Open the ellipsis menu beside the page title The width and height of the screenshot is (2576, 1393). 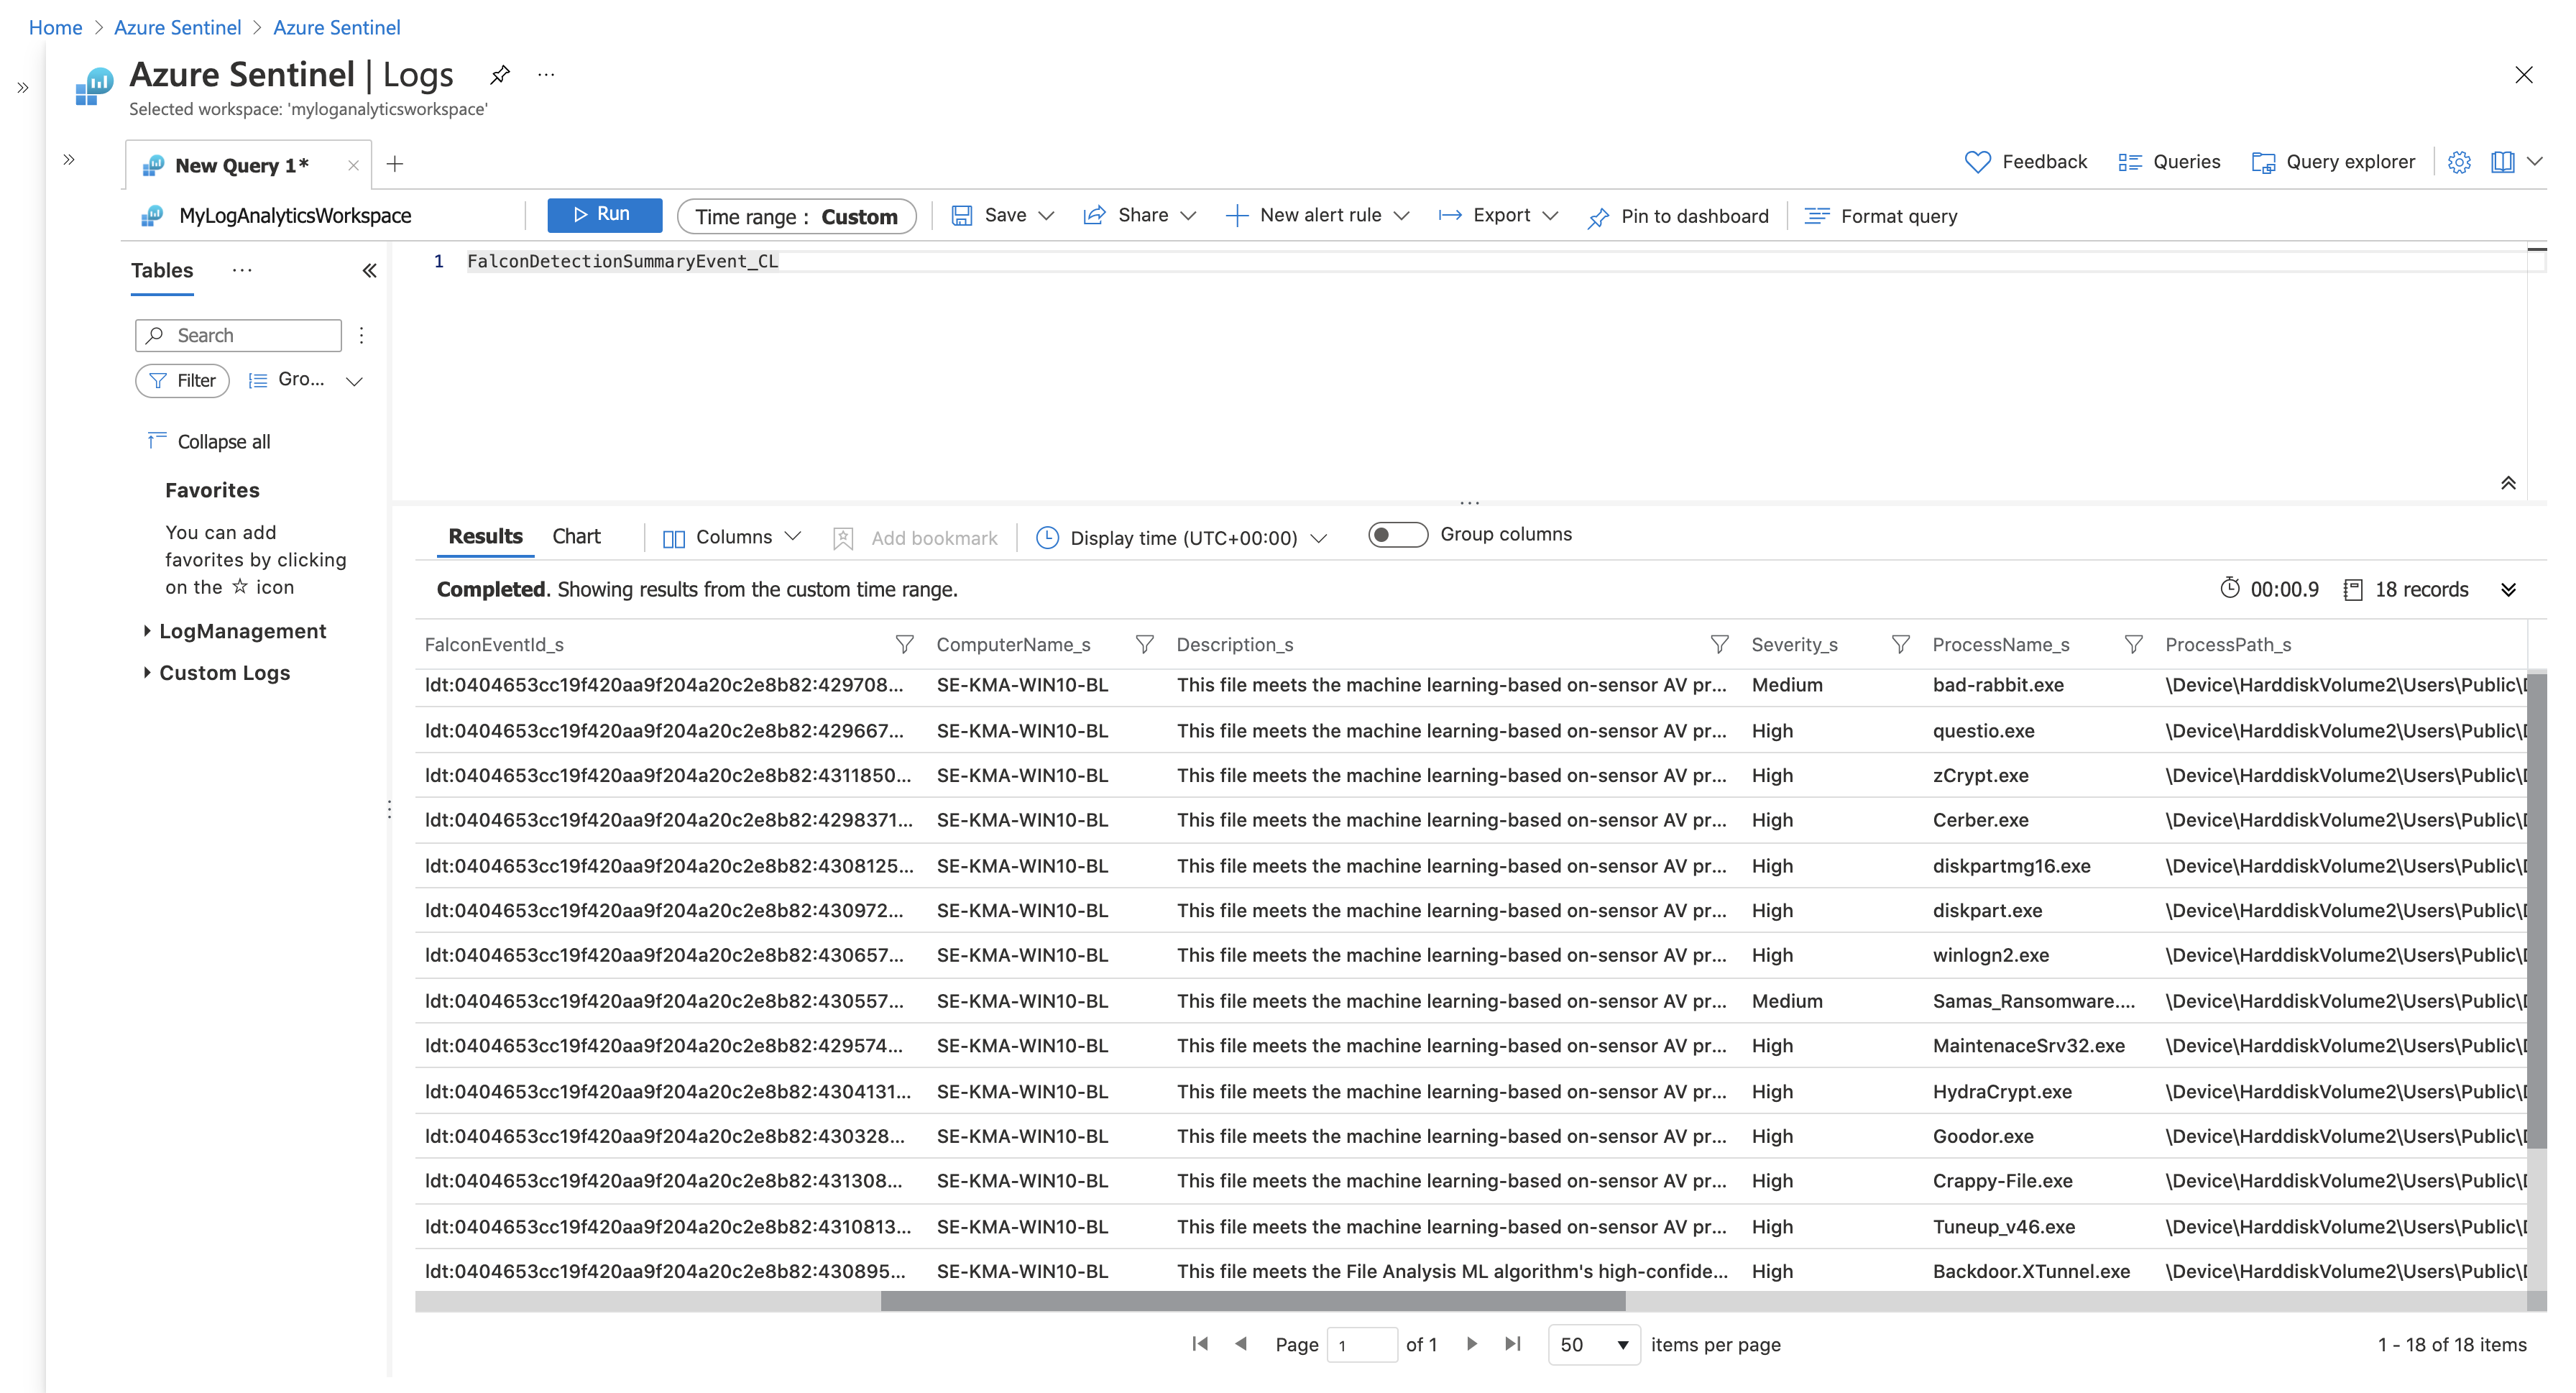click(x=546, y=75)
